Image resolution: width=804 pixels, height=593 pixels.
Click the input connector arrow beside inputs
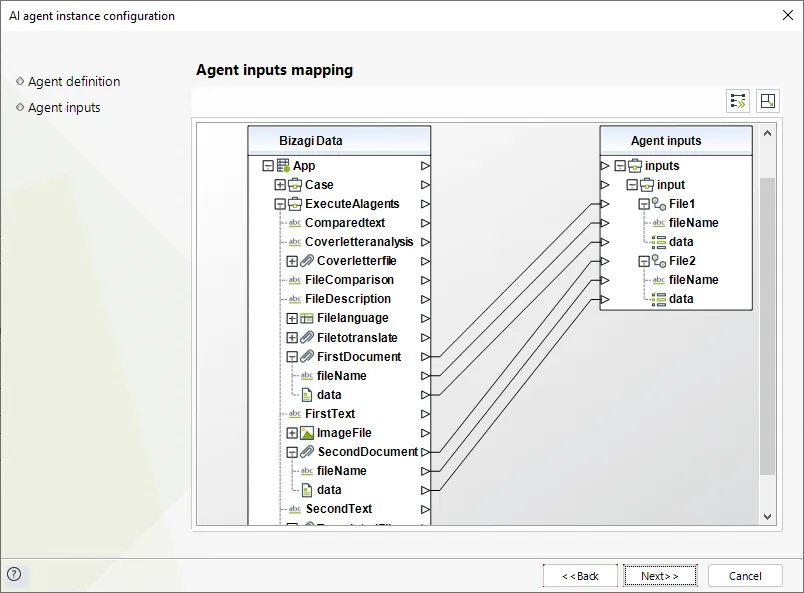605,166
